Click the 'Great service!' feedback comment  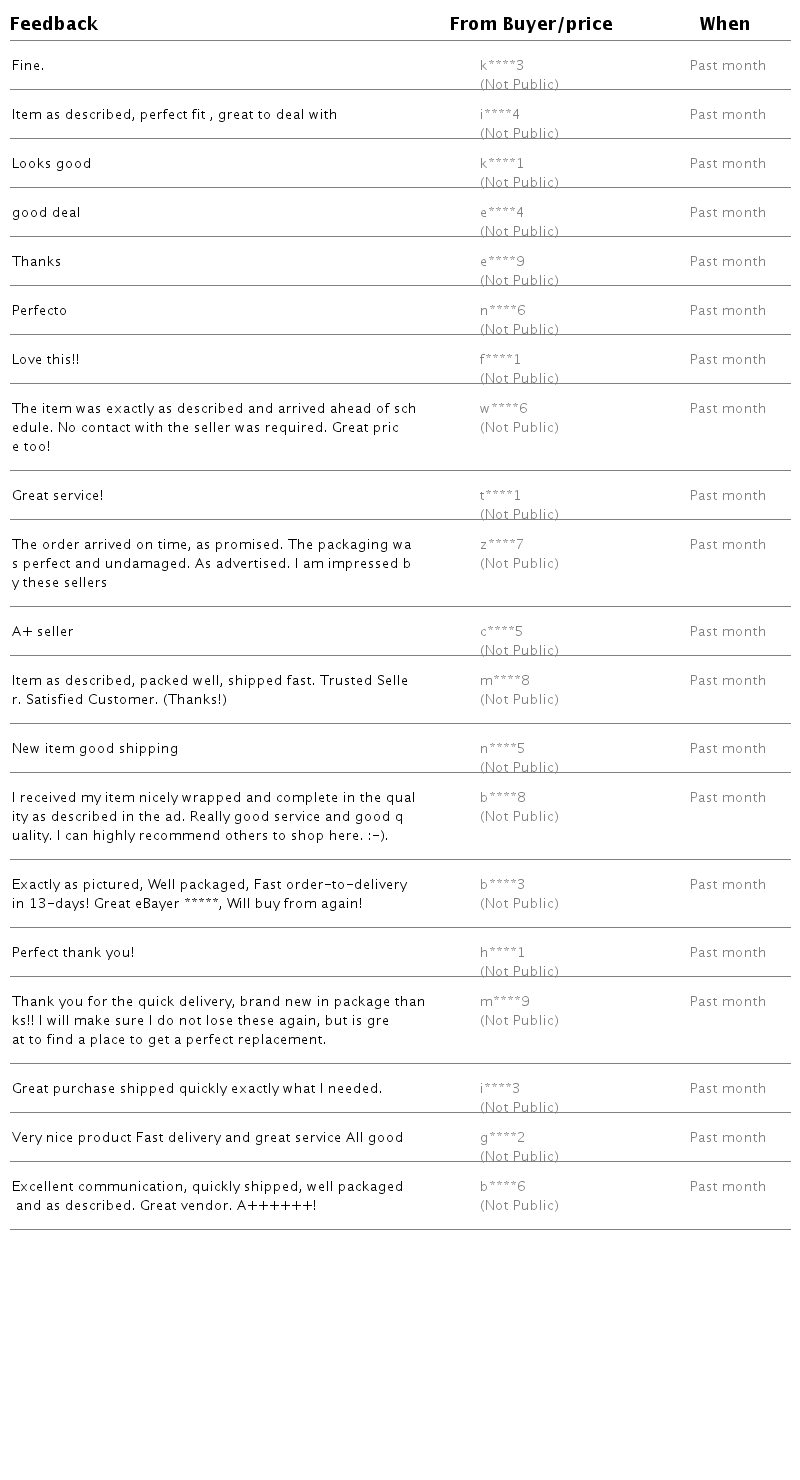(x=57, y=496)
